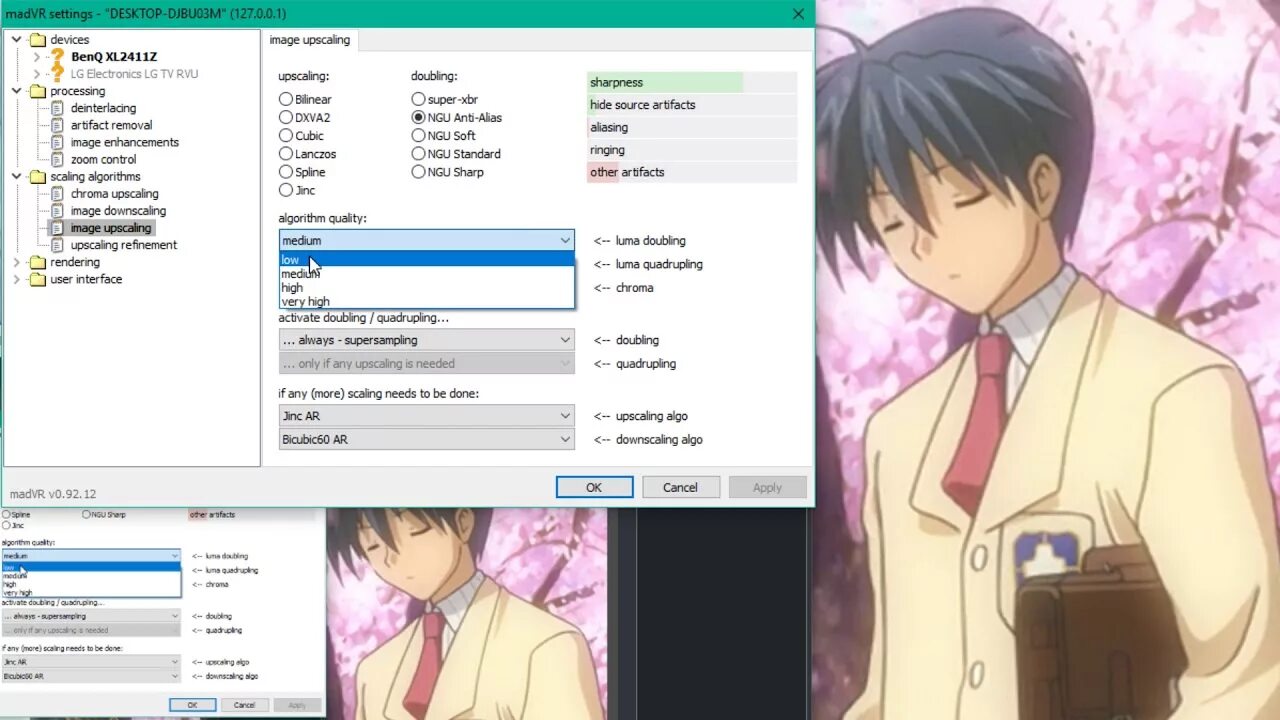Pick low in quality list
The image size is (1280, 720).
click(427, 260)
